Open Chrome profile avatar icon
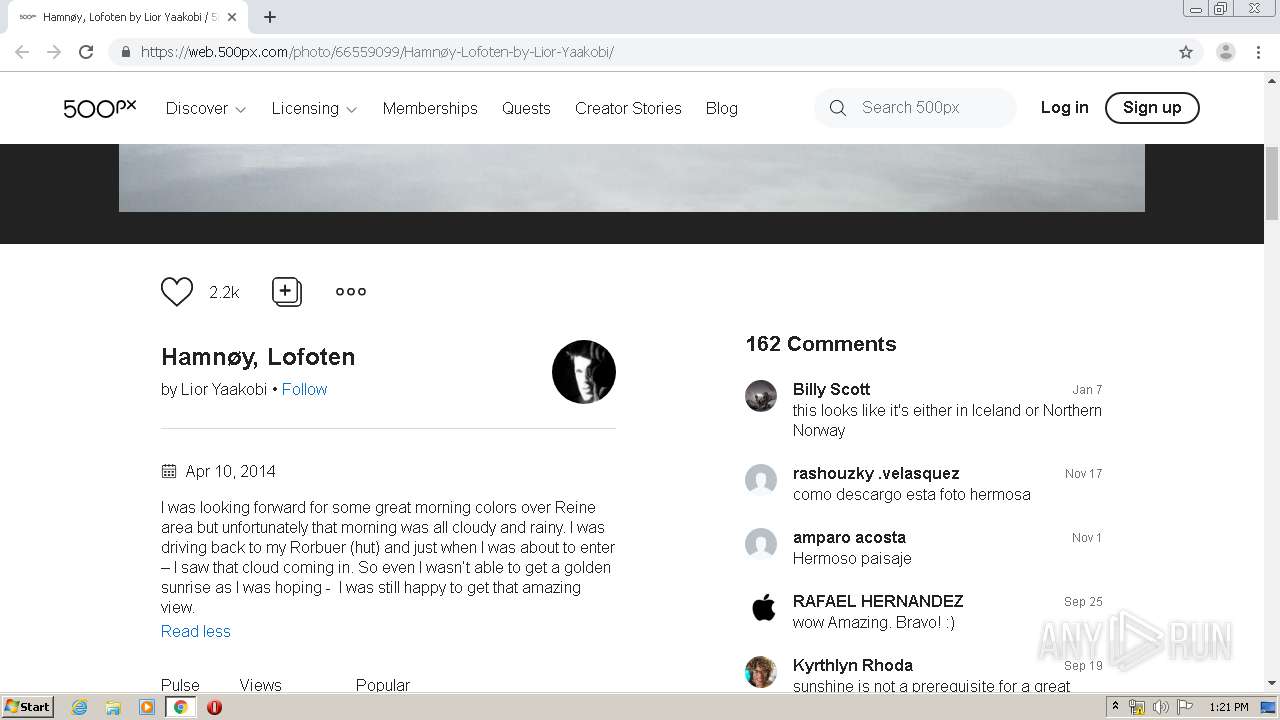The width and height of the screenshot is (1280, 720). tap(1226, 52)
